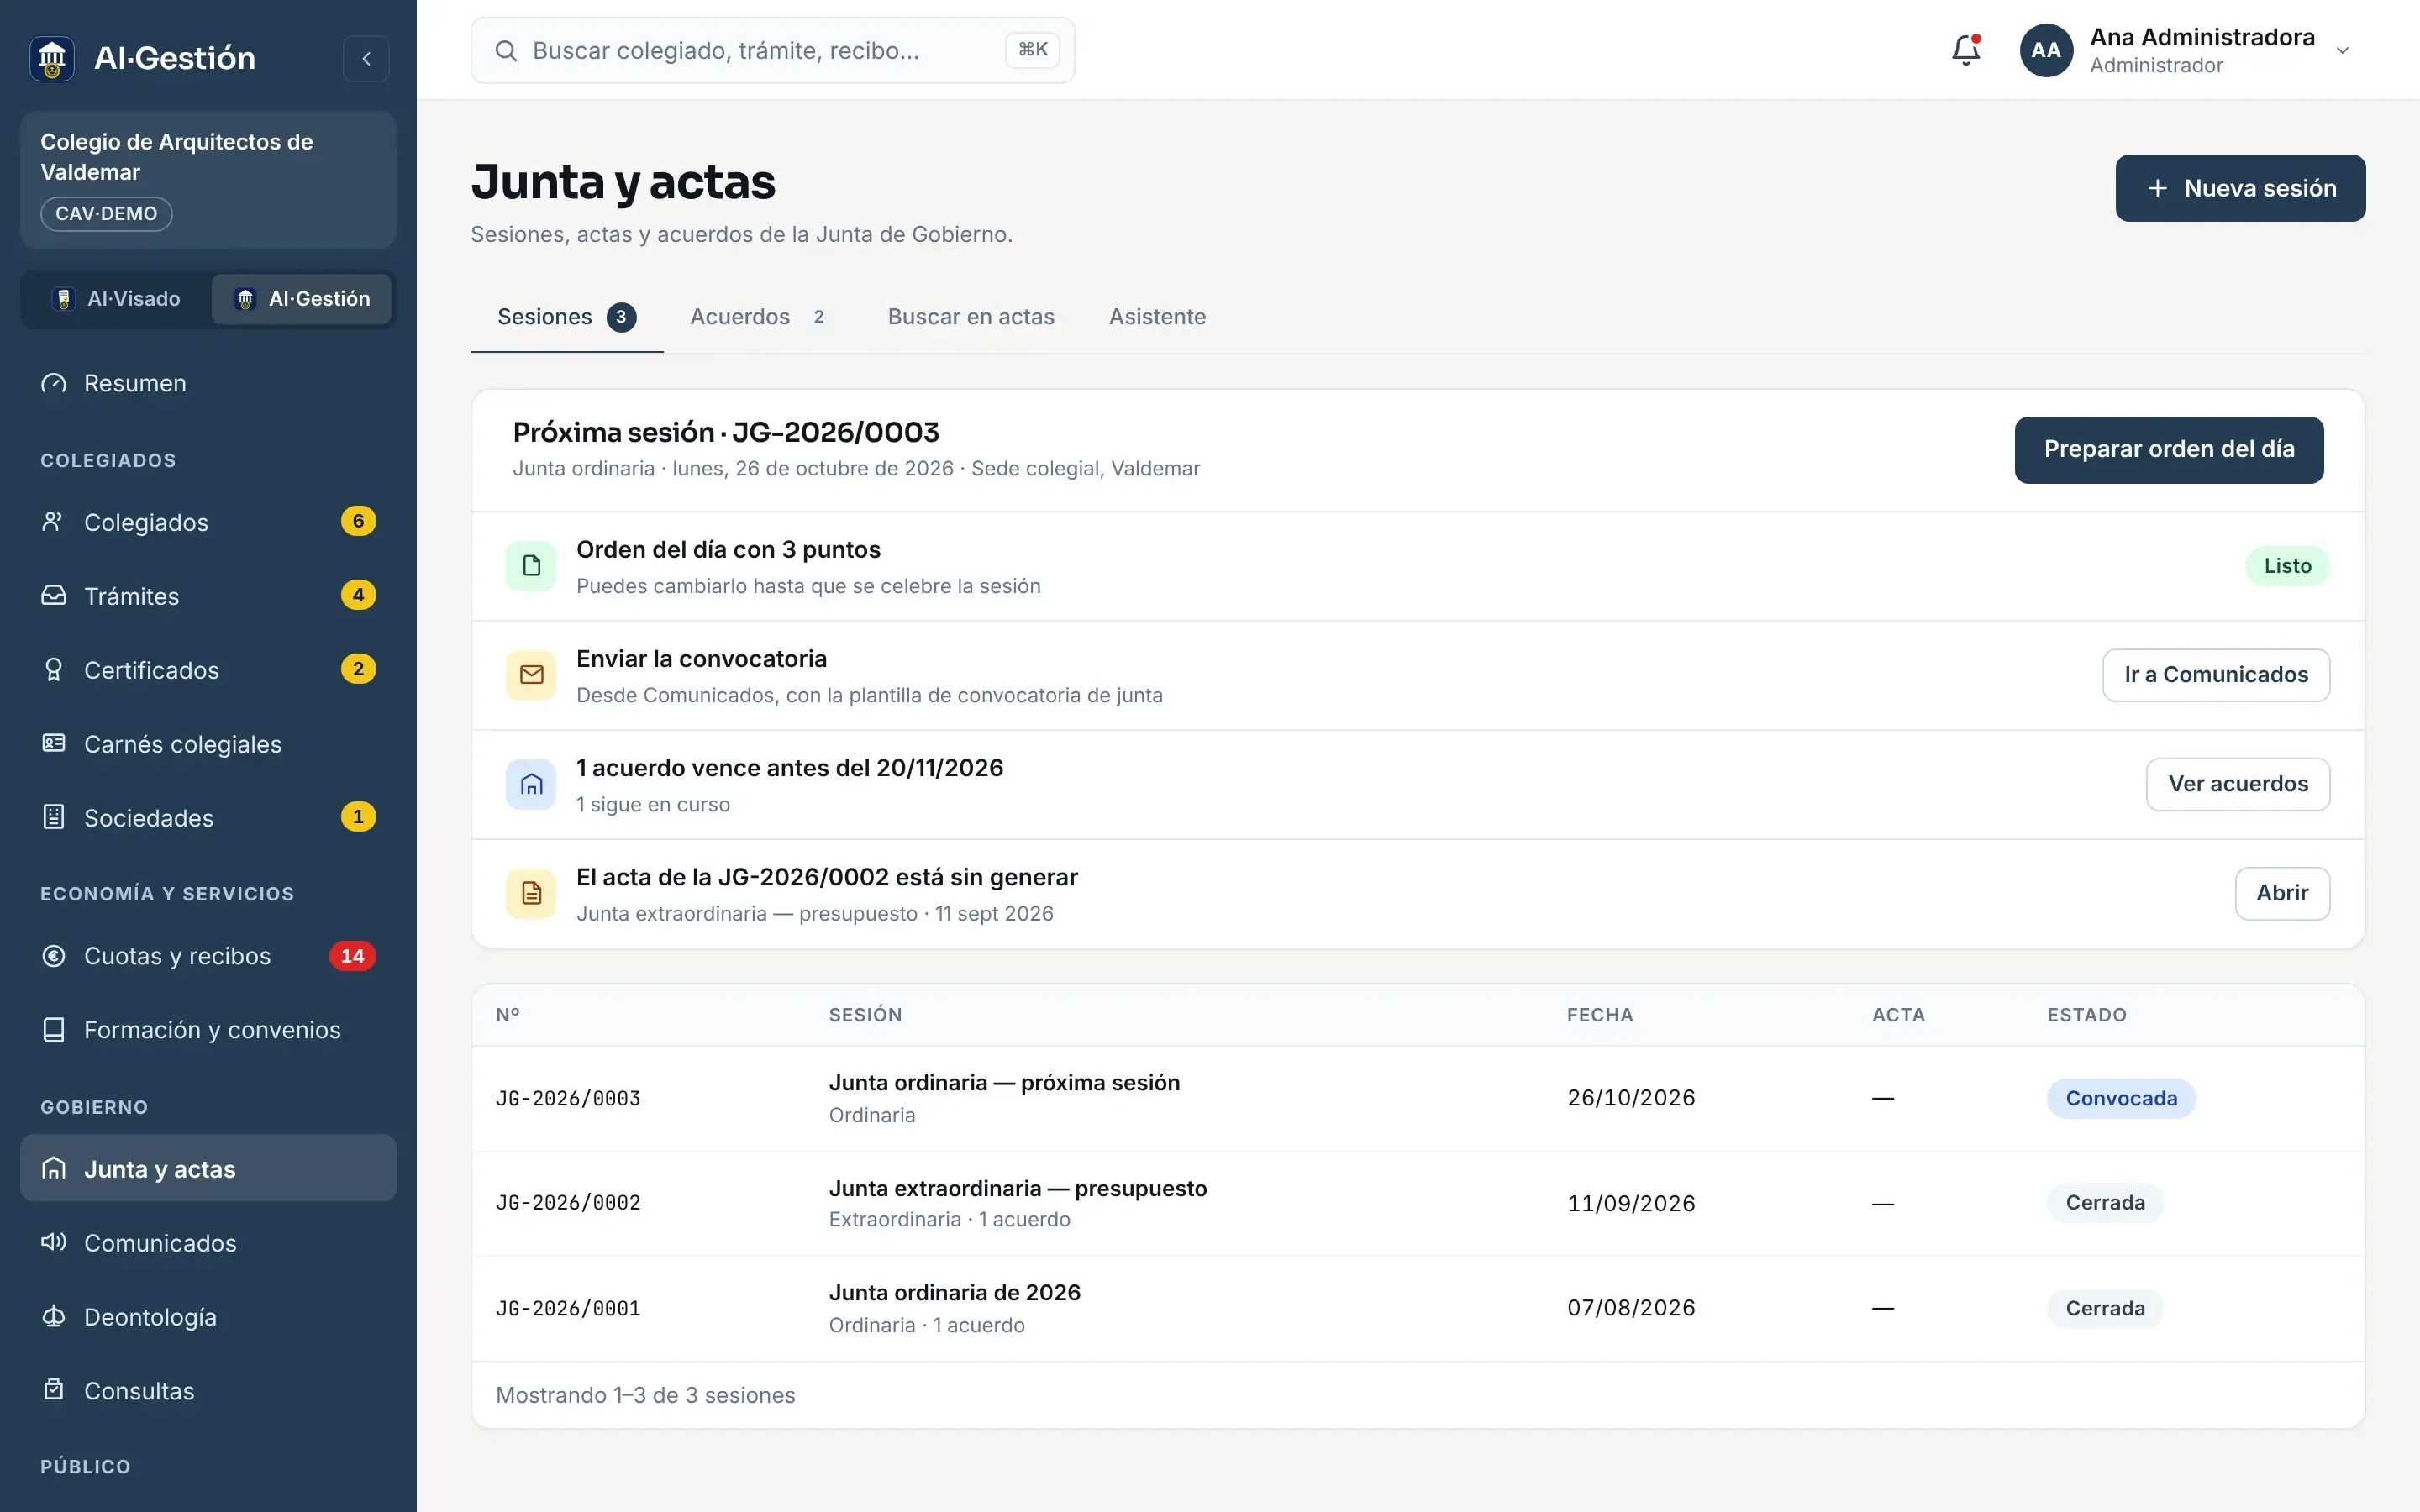Click the Listo status badge
Screen dimensions: 2420x1512
[x=2287, y=566]
